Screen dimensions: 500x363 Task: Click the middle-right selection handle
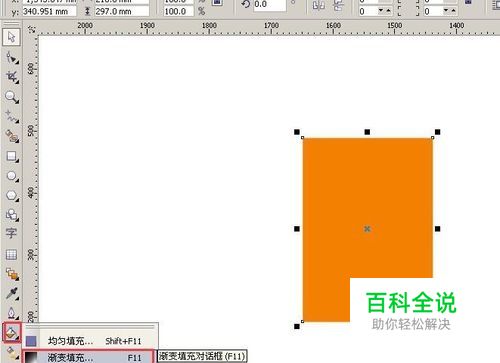click(437, 229)
